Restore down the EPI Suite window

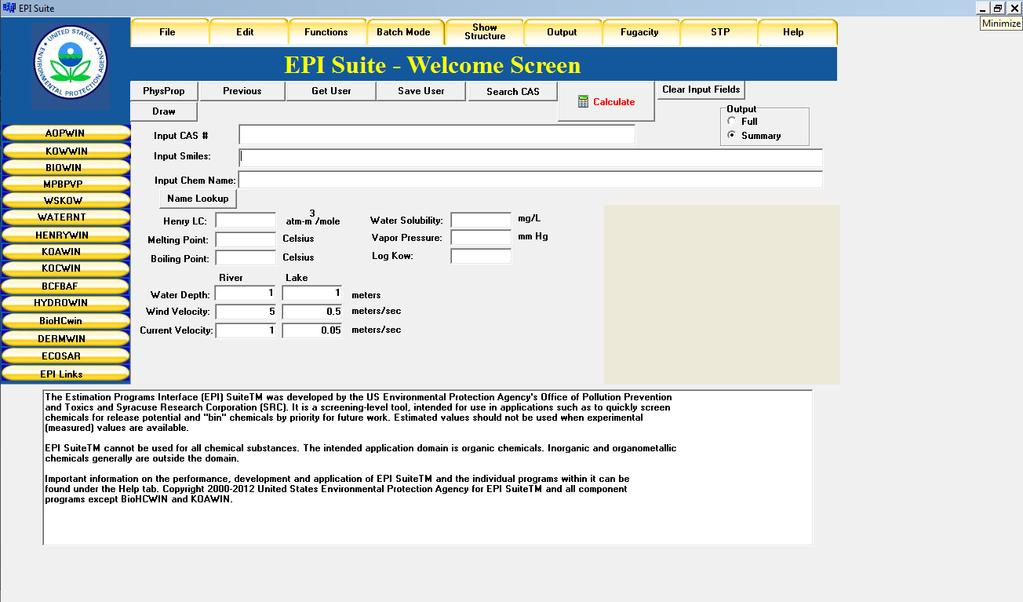pyautogui.click(x=998, y=8)
